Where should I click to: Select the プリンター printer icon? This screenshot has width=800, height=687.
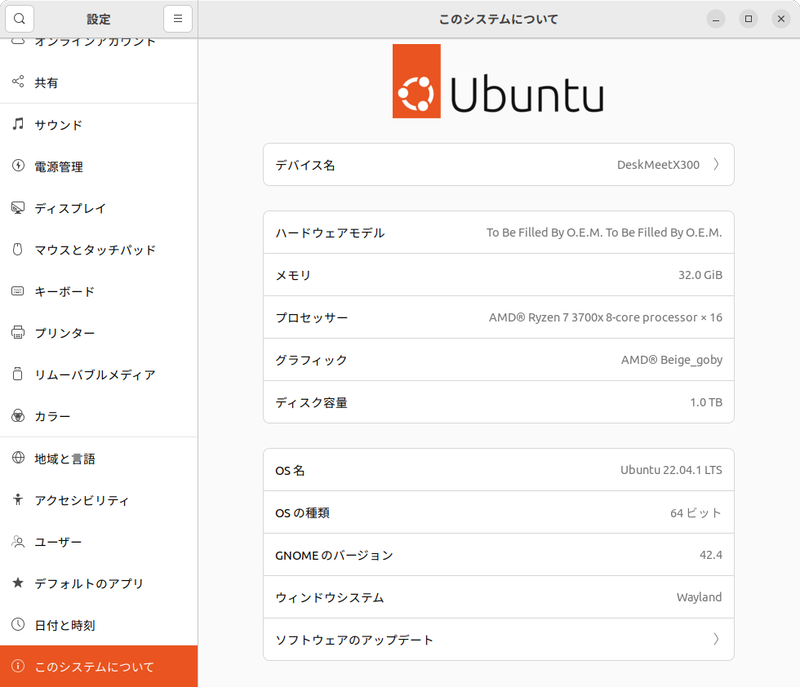coord(18,333)
